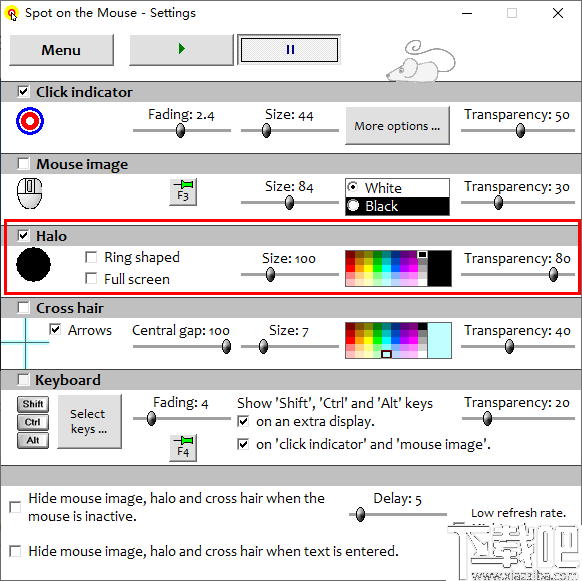Click the cyan cross hair preview icon
Viewport: 582px width, 581px height.
[25, 343]
